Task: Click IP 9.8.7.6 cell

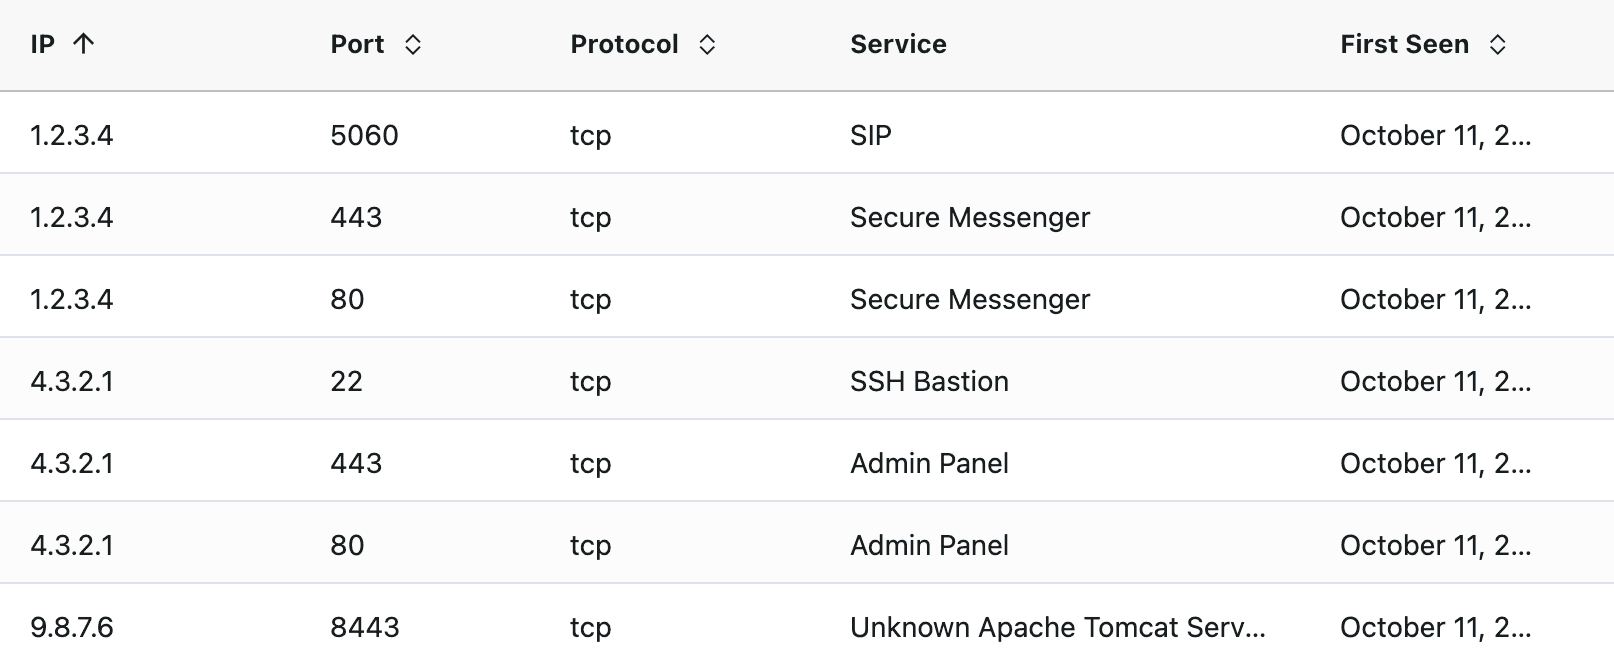Action: point(72,627)
